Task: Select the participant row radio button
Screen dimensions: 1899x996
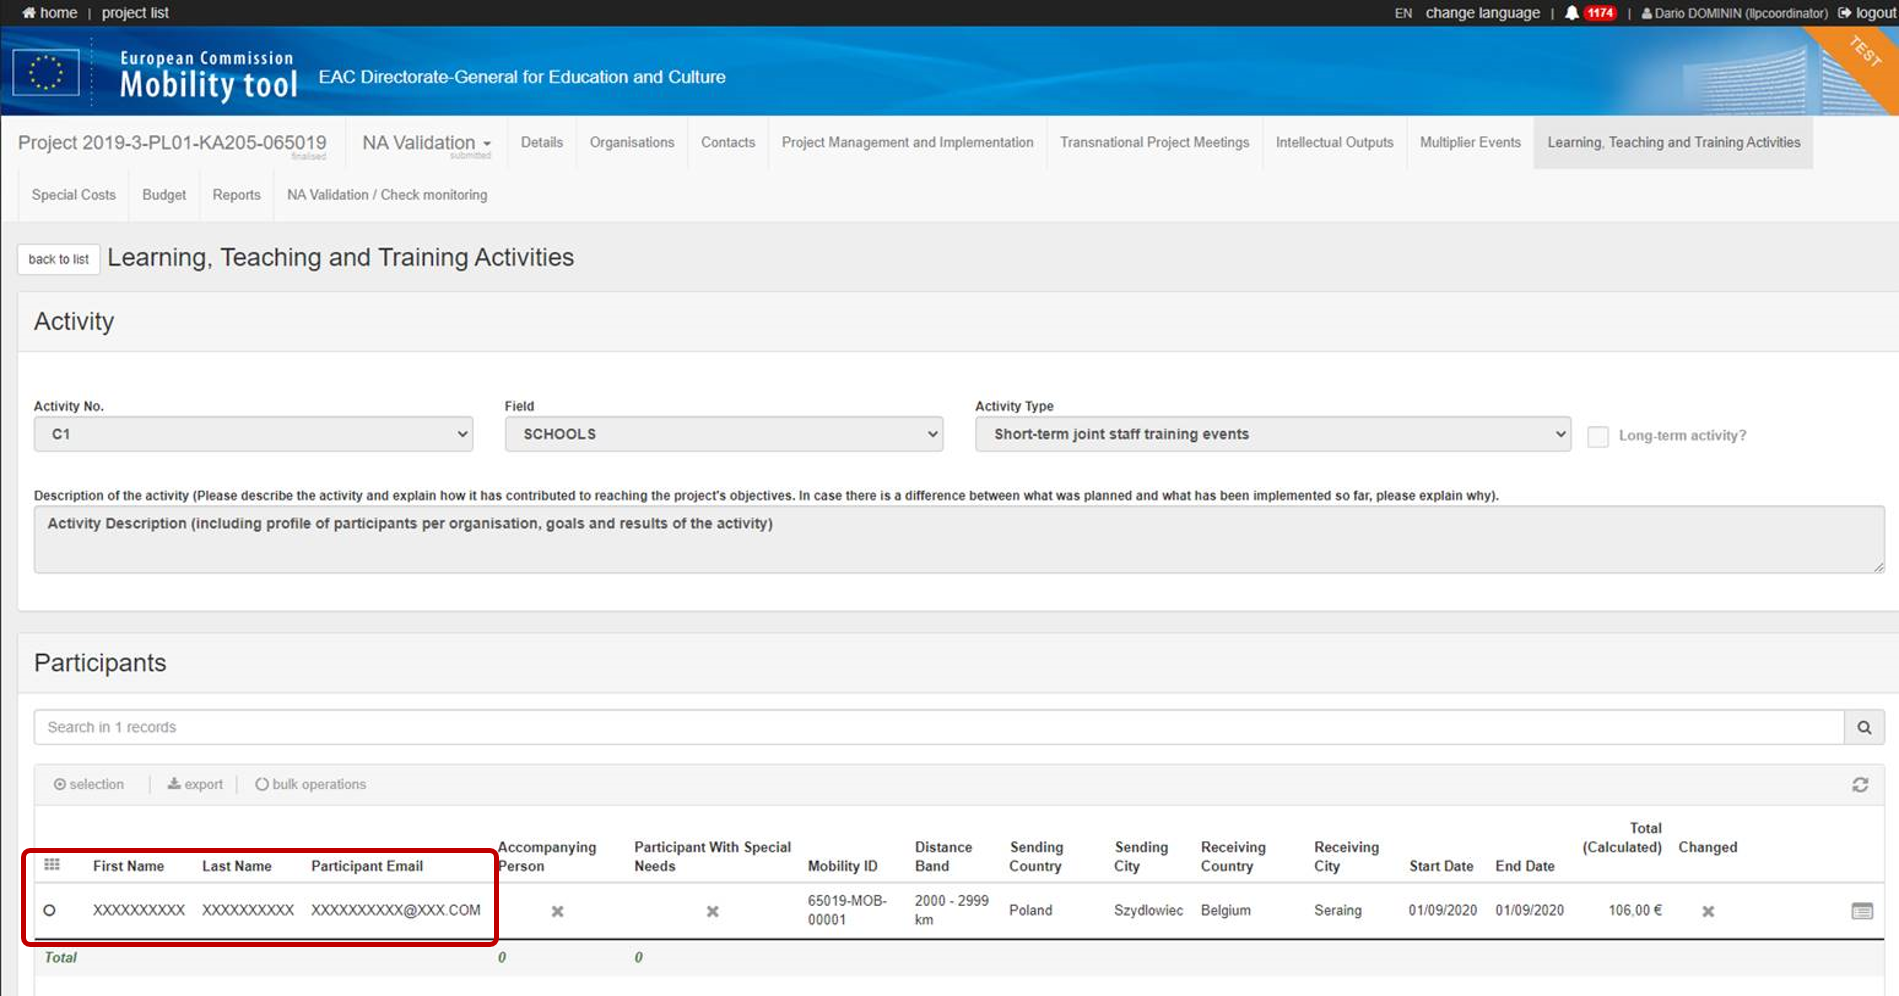Action: [x=49, y=910]
